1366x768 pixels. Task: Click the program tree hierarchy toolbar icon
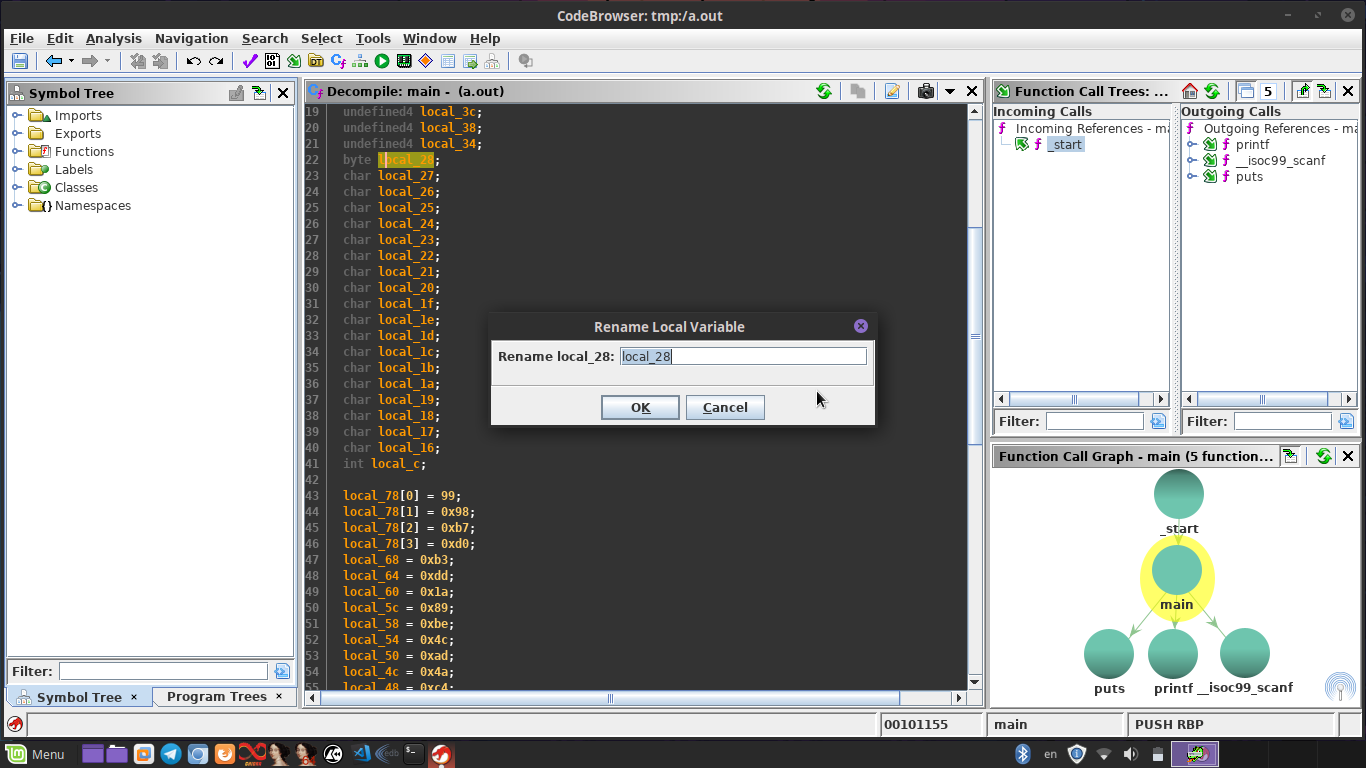(492, 61)
